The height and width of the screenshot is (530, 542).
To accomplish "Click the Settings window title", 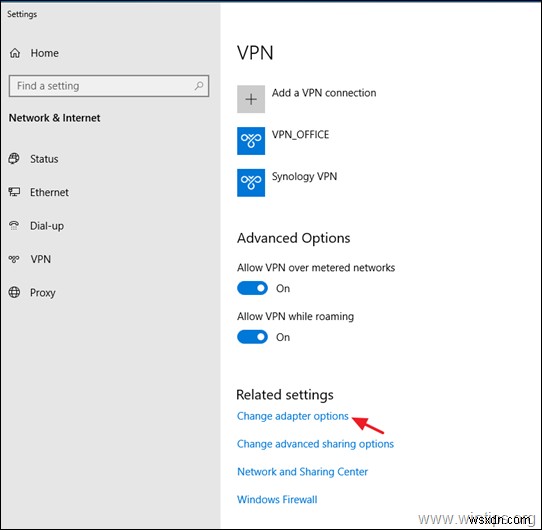I will click(22, 14).
